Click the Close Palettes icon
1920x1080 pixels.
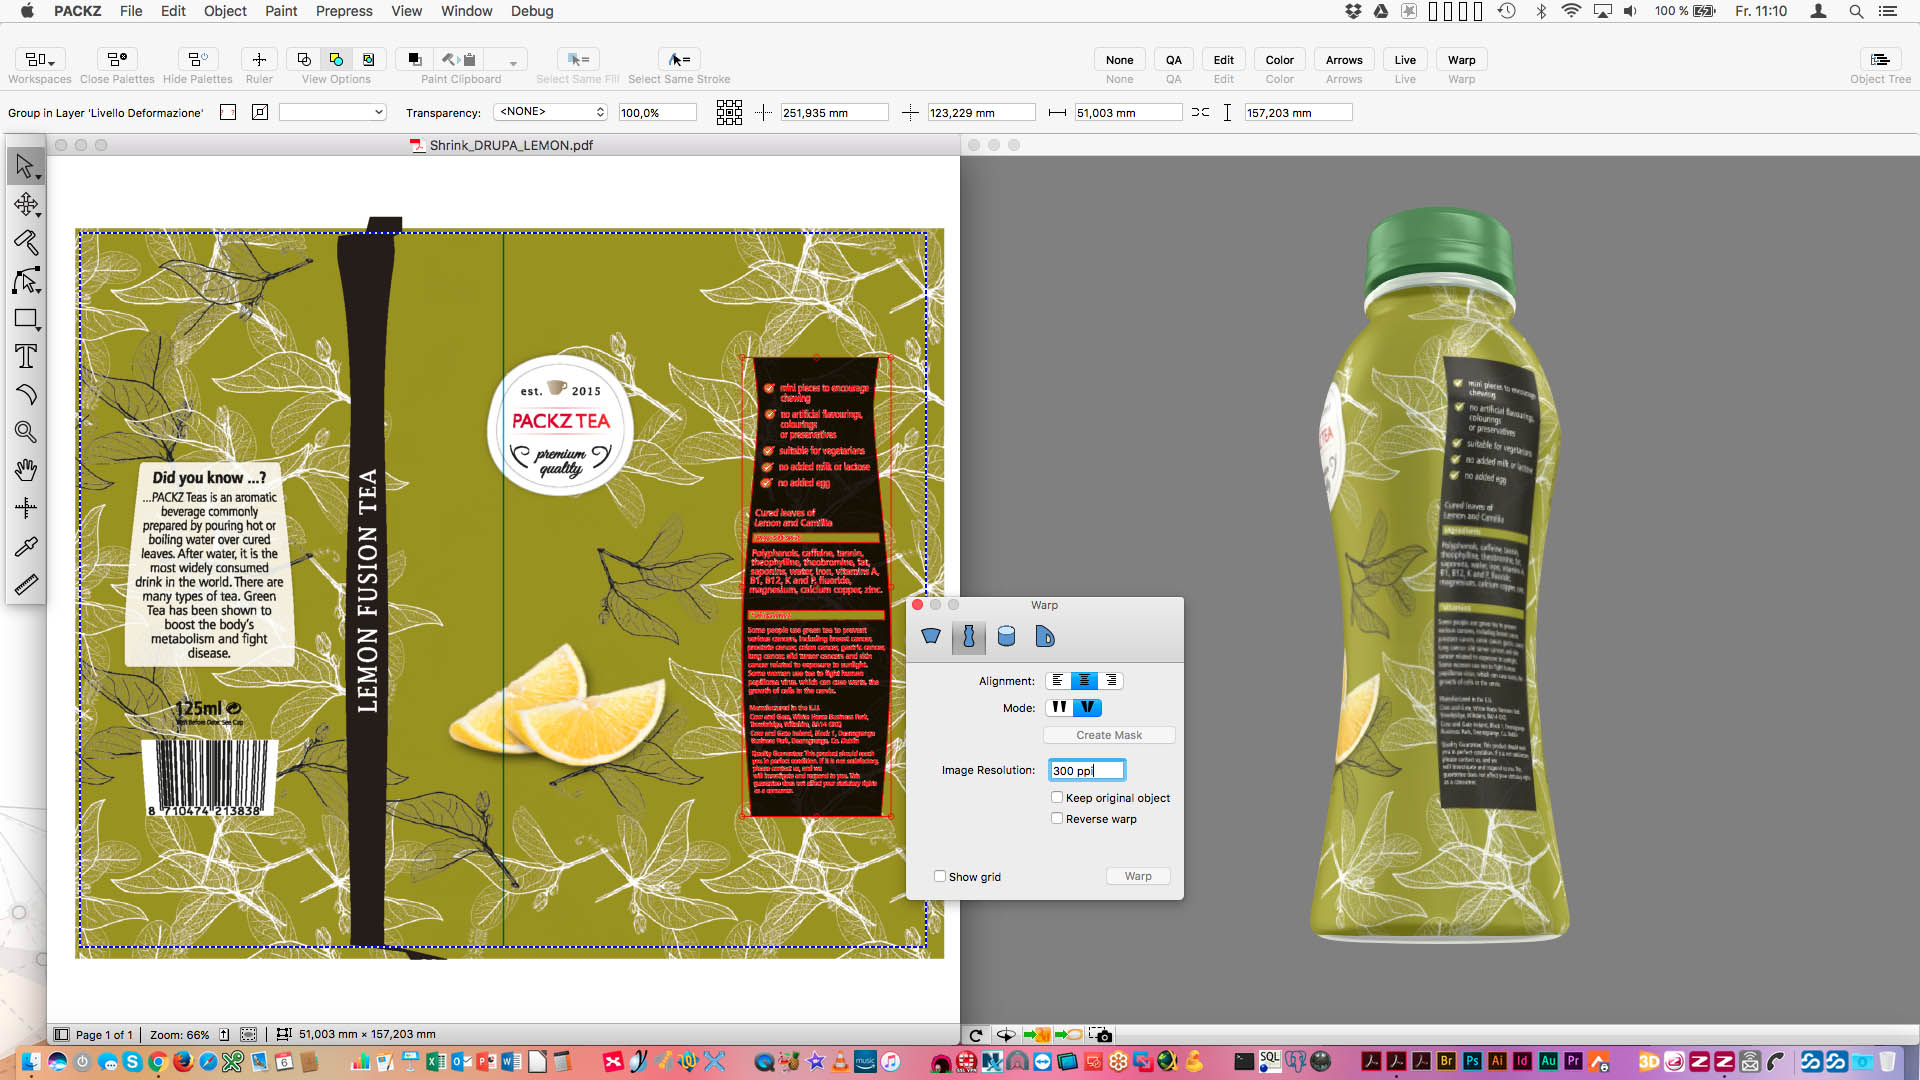point(117,60)
